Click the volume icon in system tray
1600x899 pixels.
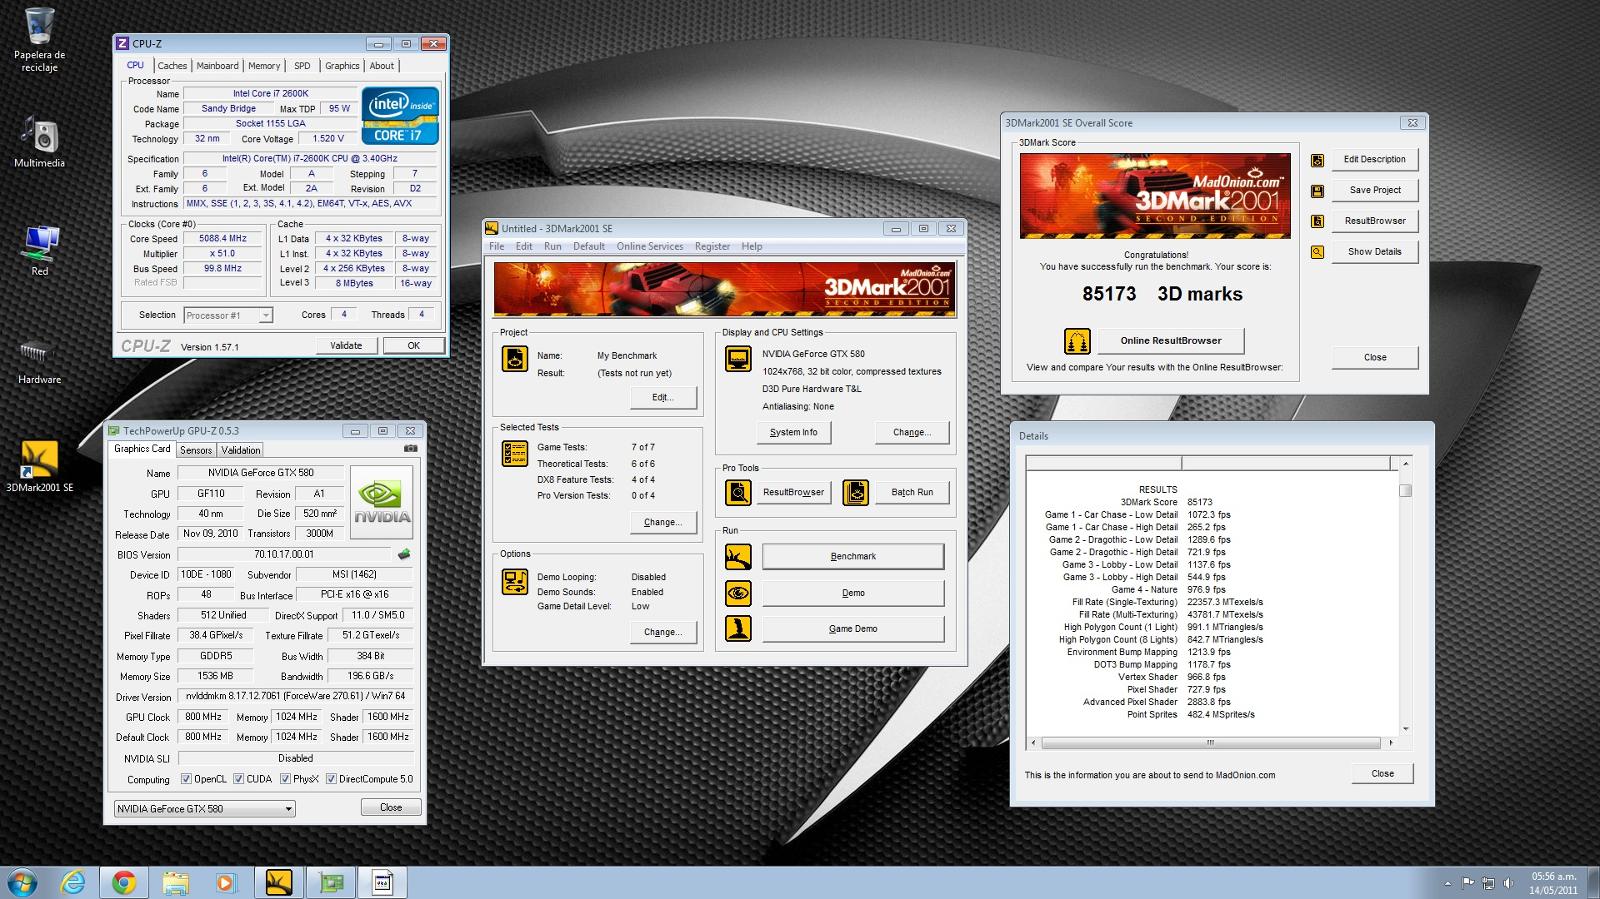click(x=1508, y=883)
